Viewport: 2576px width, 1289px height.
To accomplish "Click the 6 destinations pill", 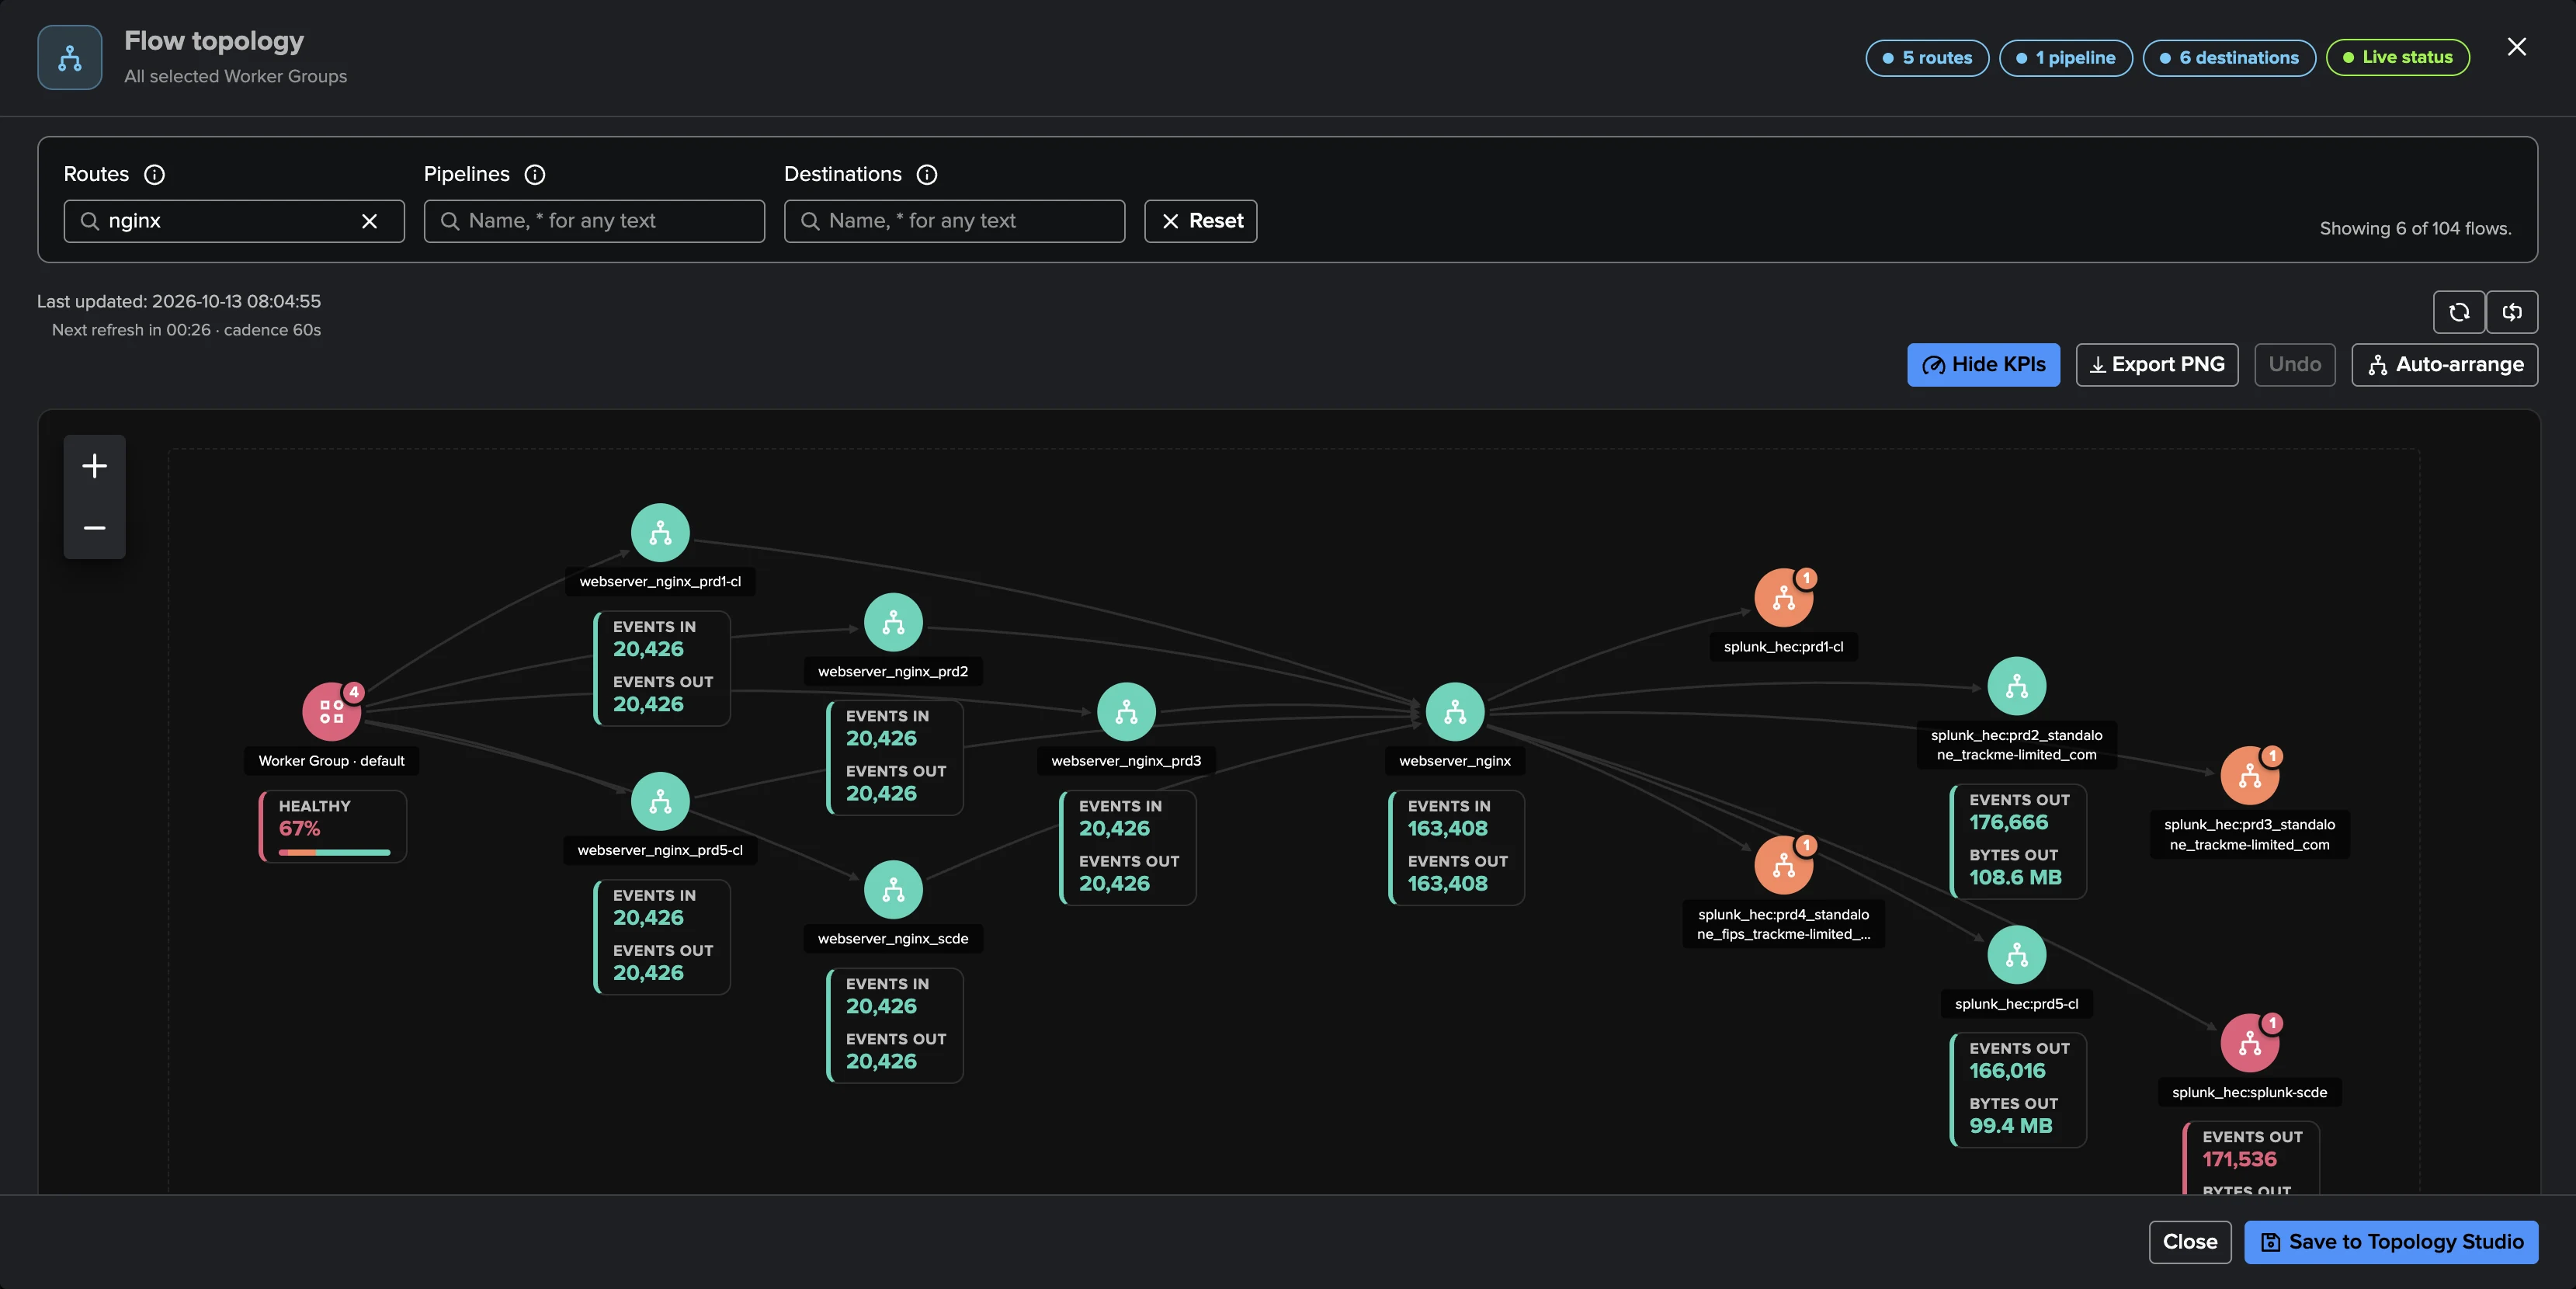I will 2229,57.
